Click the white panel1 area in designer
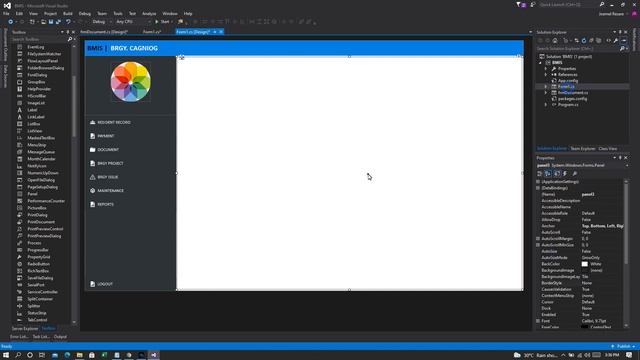Screen dimensions: 640x360 point(349,173)
